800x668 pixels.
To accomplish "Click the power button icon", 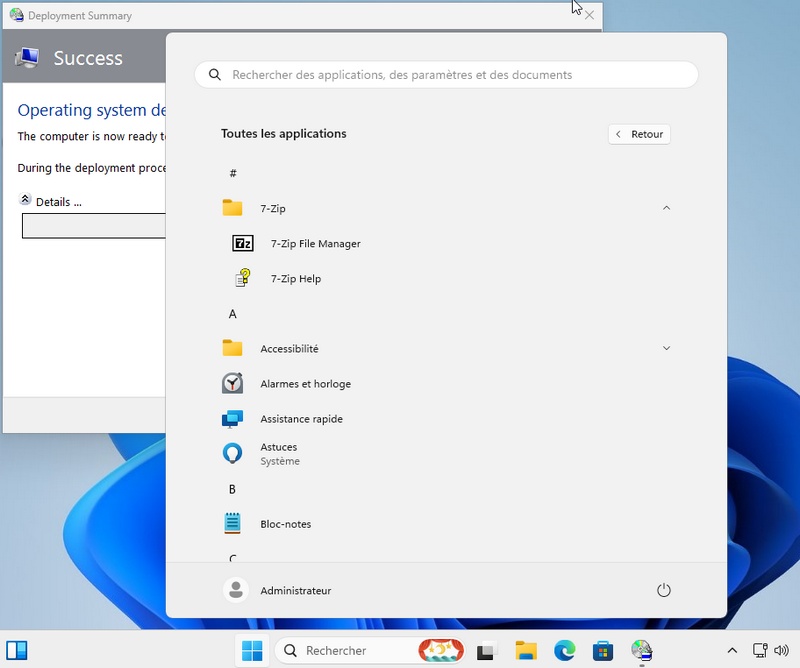I will pos(664,591).
